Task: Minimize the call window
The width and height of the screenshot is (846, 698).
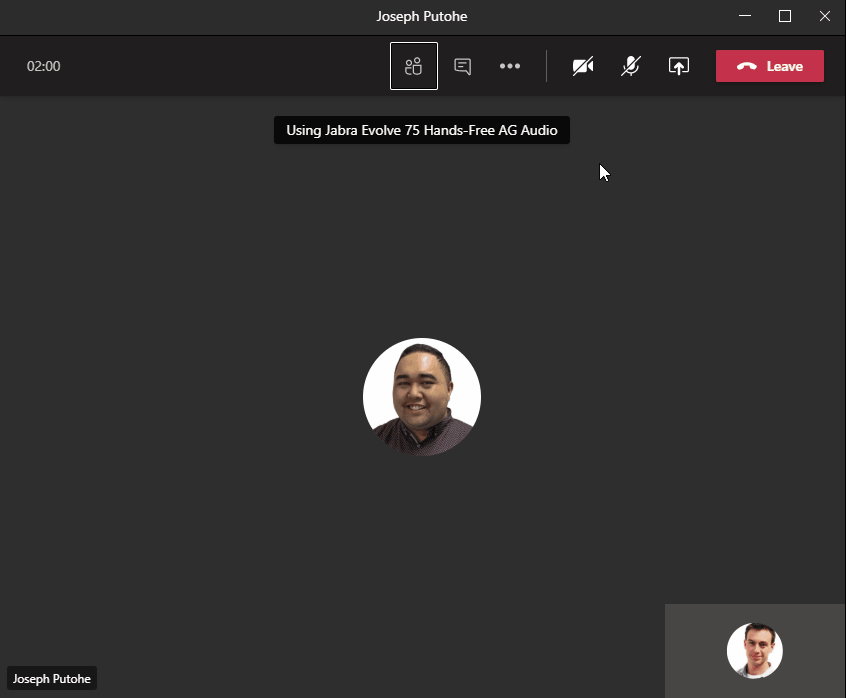Action: (745, 16)
